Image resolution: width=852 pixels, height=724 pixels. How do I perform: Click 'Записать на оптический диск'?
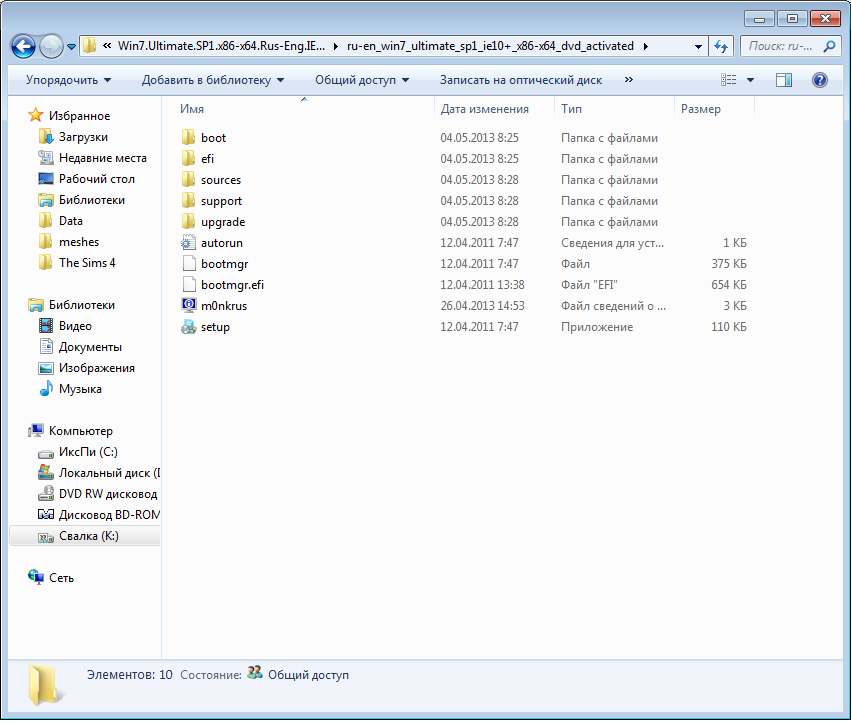click(521, 80)
